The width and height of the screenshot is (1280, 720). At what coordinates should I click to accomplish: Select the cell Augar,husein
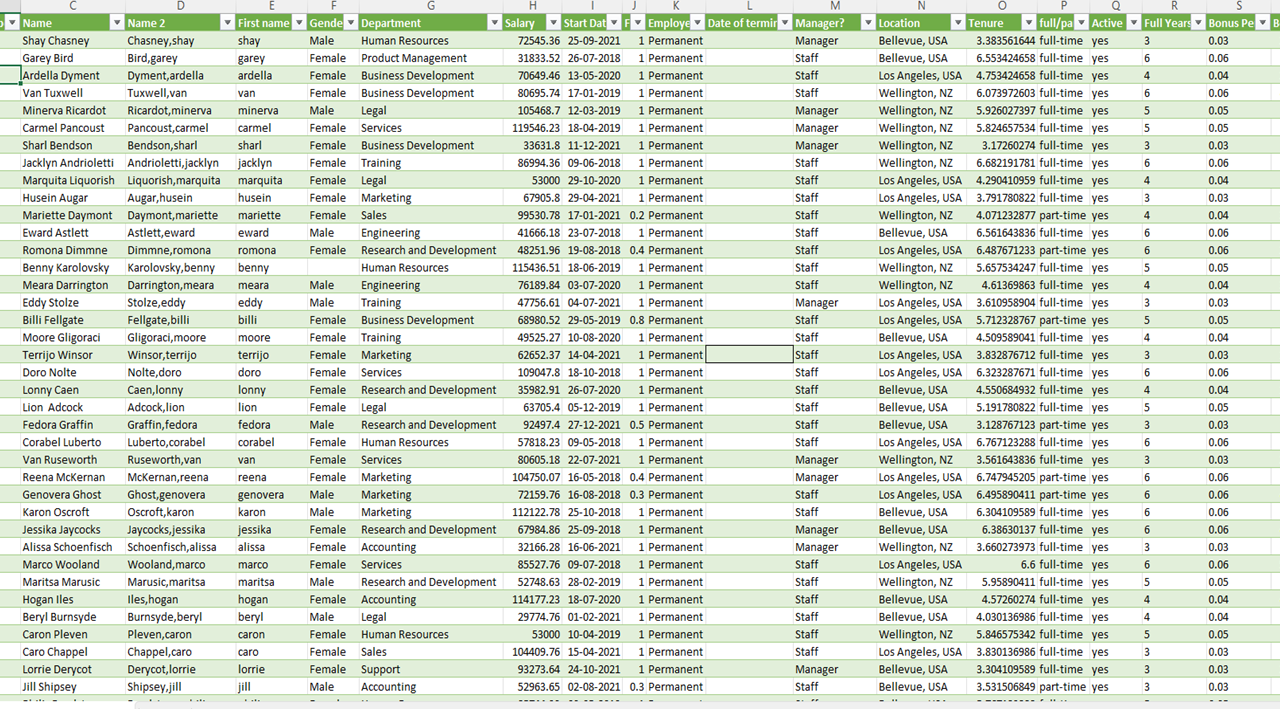180,198
